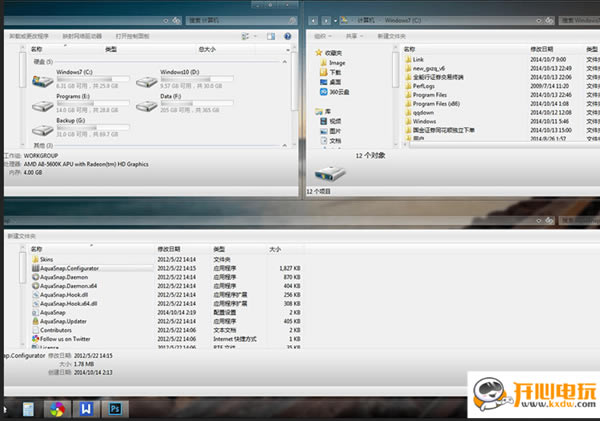Click 映射网络驱动器 in Computer toolbar
Screen dimensions: 600x421
click(82, 36)
